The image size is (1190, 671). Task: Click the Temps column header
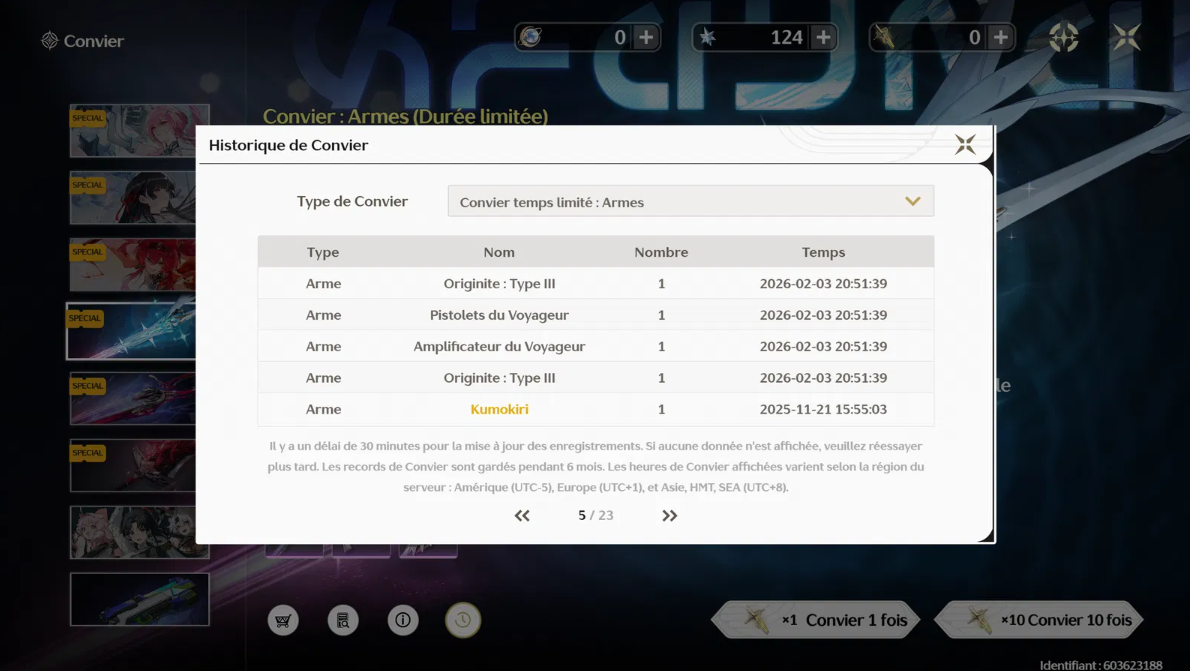[823, 252]
